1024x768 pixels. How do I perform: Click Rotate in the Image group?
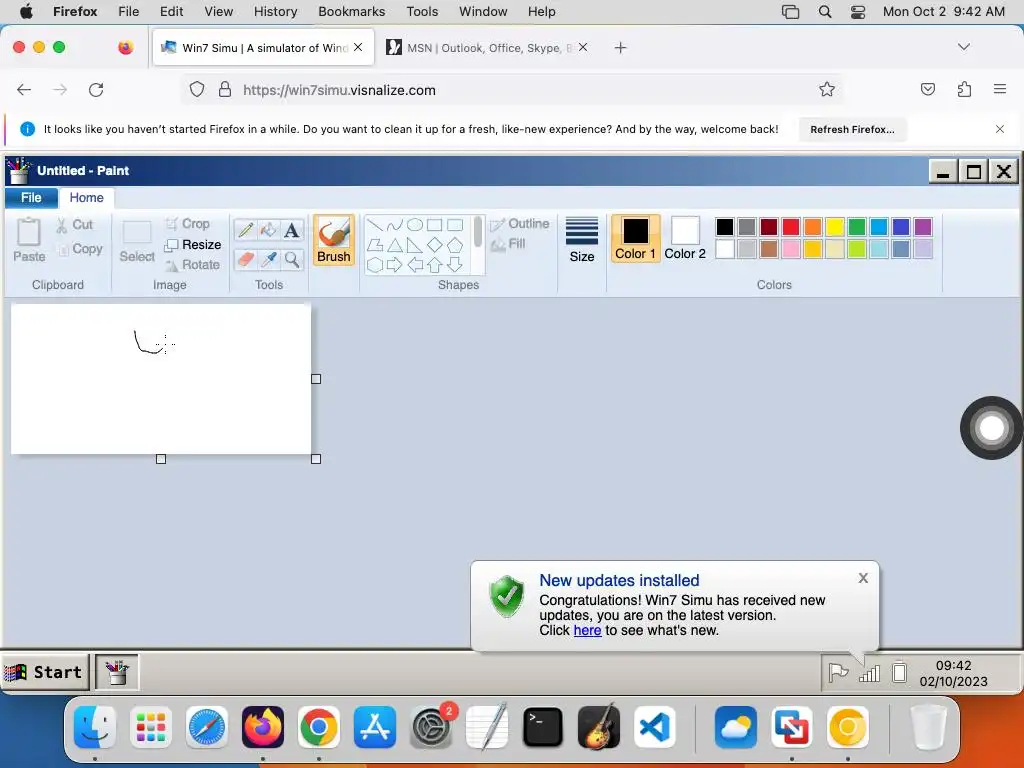pos(193,265)
